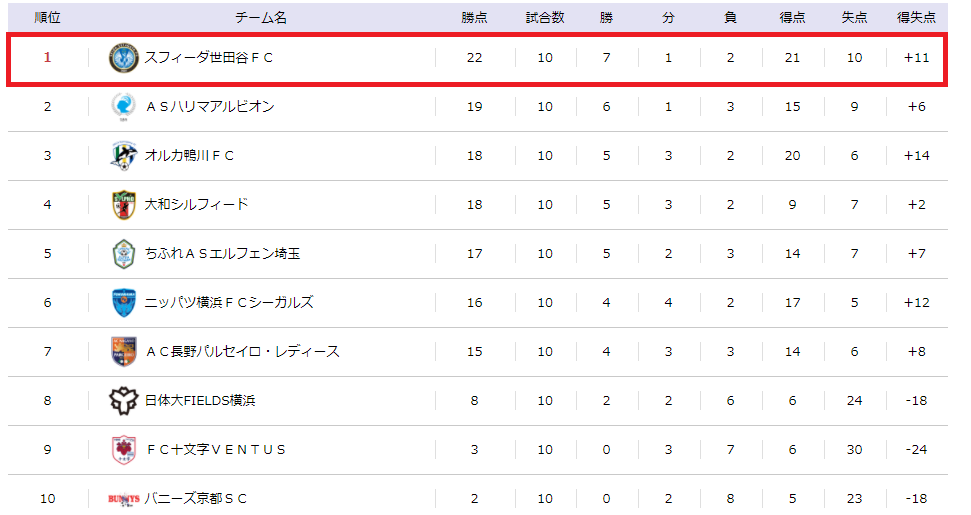Click the 勝点 column header
The image size is (971, 515).
coord(474,18)
